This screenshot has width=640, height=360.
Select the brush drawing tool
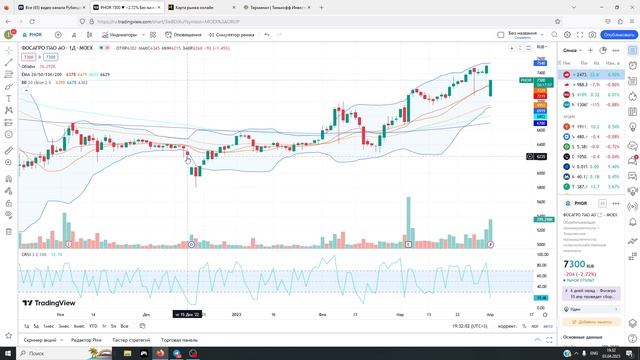click(9, 87)
